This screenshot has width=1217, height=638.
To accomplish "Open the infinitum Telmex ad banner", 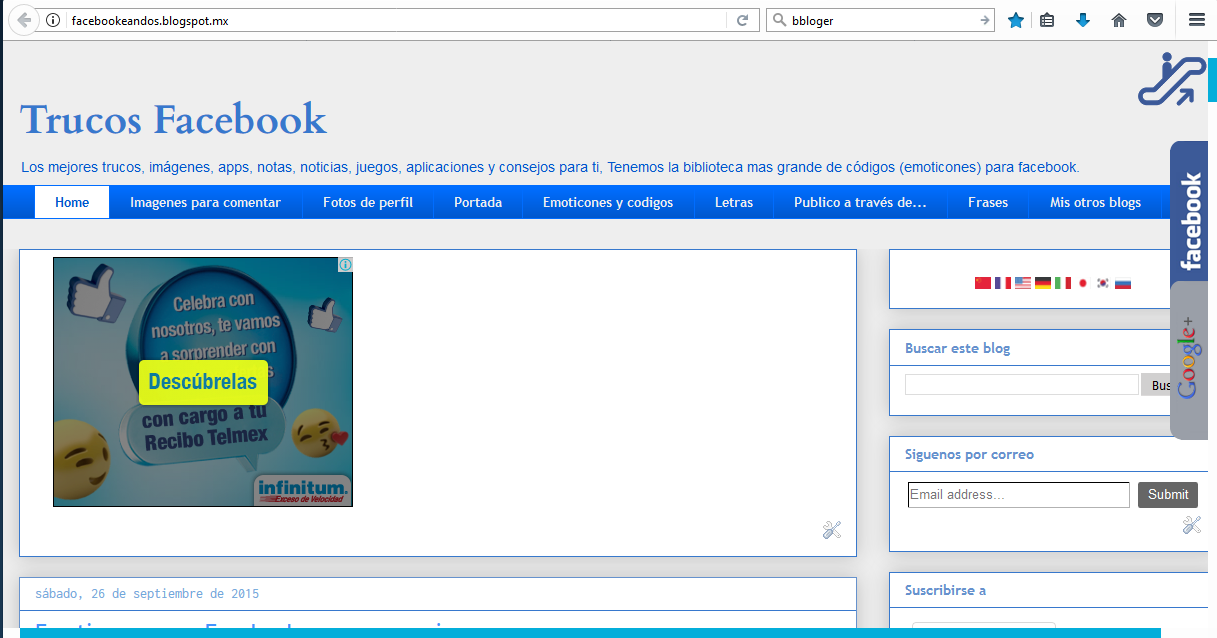I will coord(203,382).
